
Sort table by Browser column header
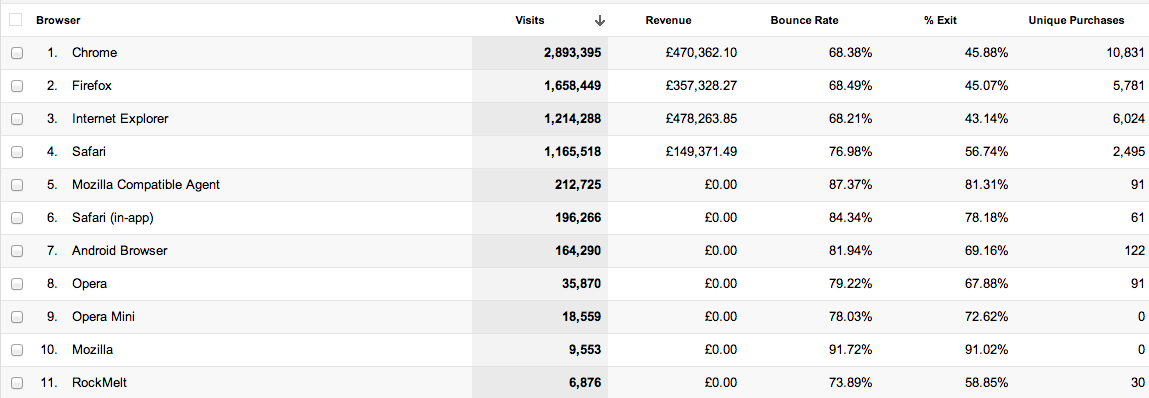tap(58, 21)
